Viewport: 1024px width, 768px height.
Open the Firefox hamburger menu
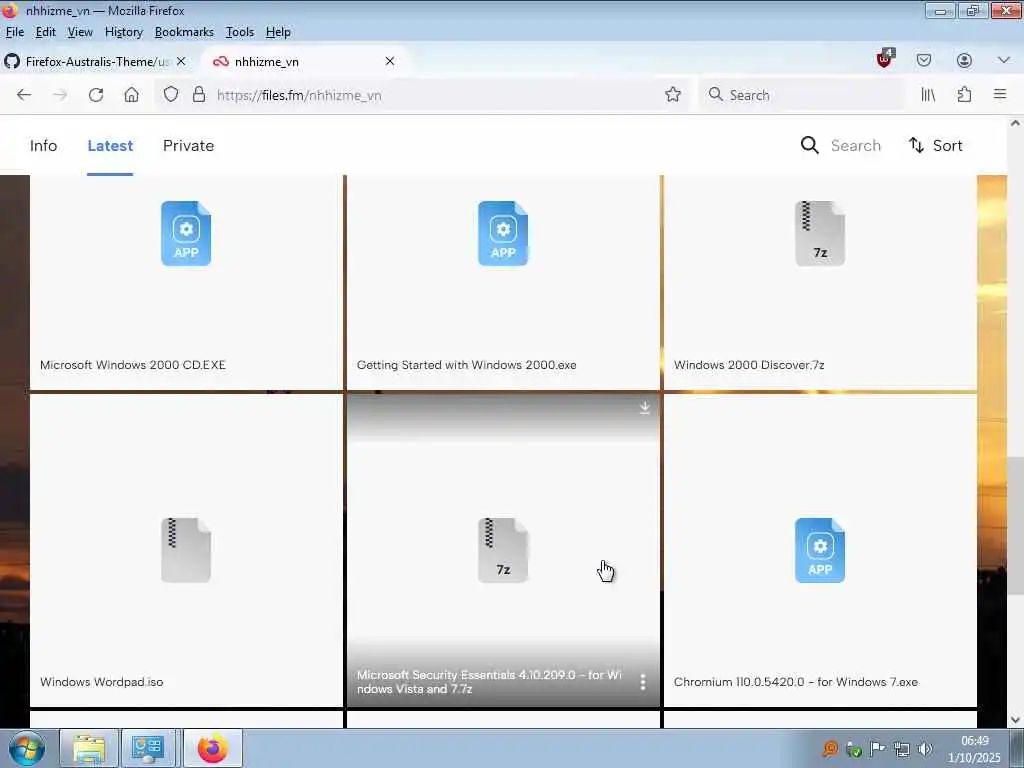pos(1000,94)
